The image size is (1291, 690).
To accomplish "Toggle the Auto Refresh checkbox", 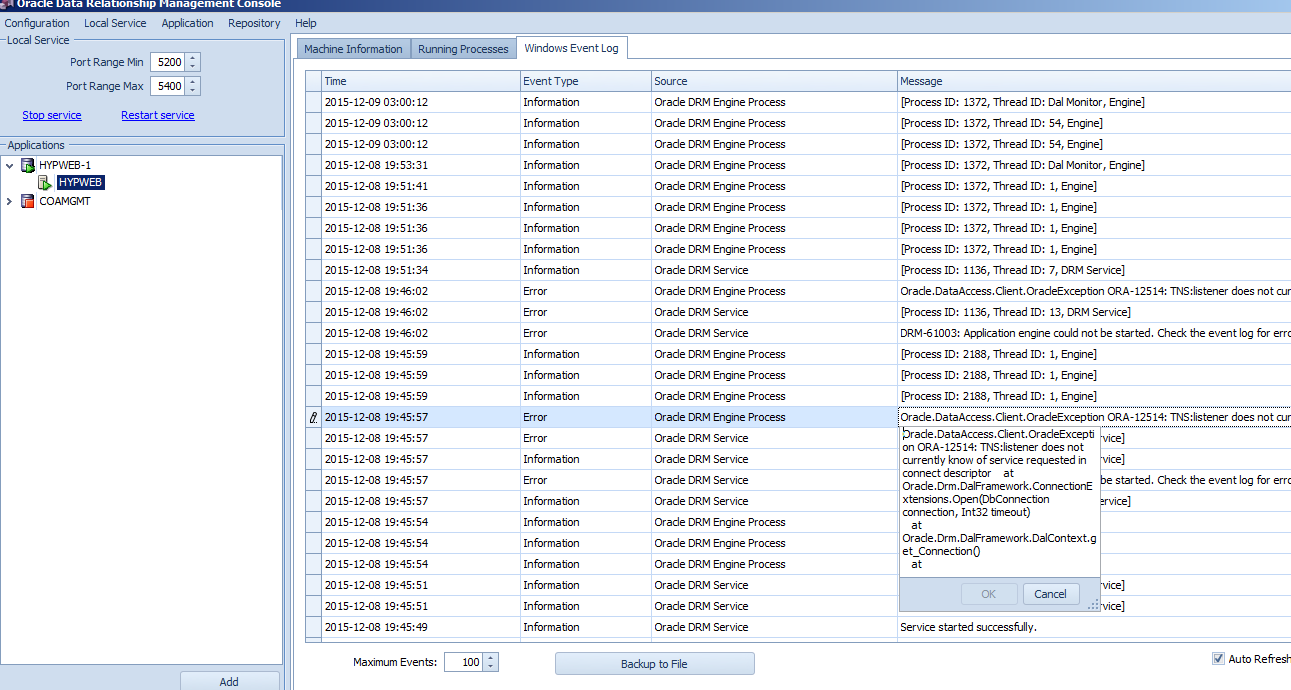I will 1217,658.
